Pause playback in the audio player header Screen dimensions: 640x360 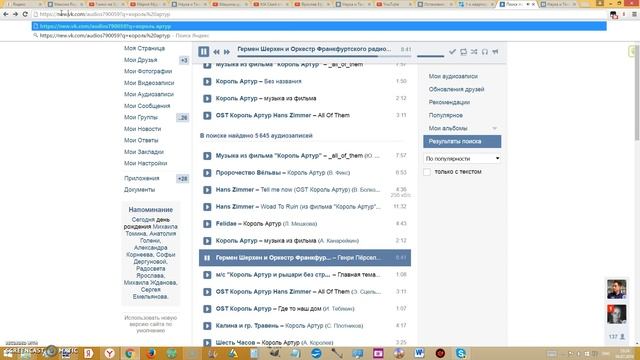click(x=203, y=51)
